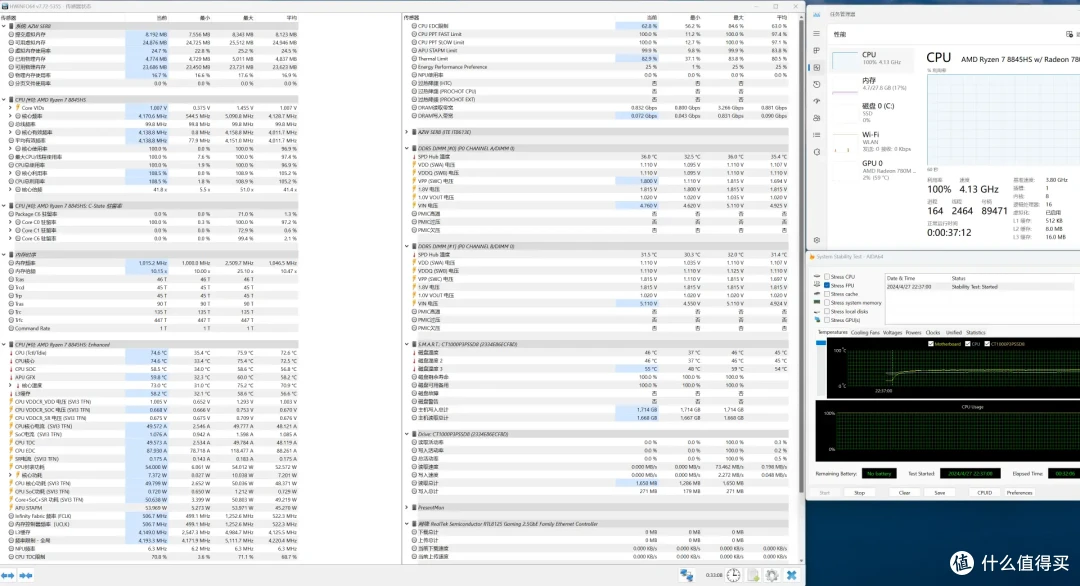
Task: Switch to AIDA64 Cooling Fans tab
Action: point(865,333)
